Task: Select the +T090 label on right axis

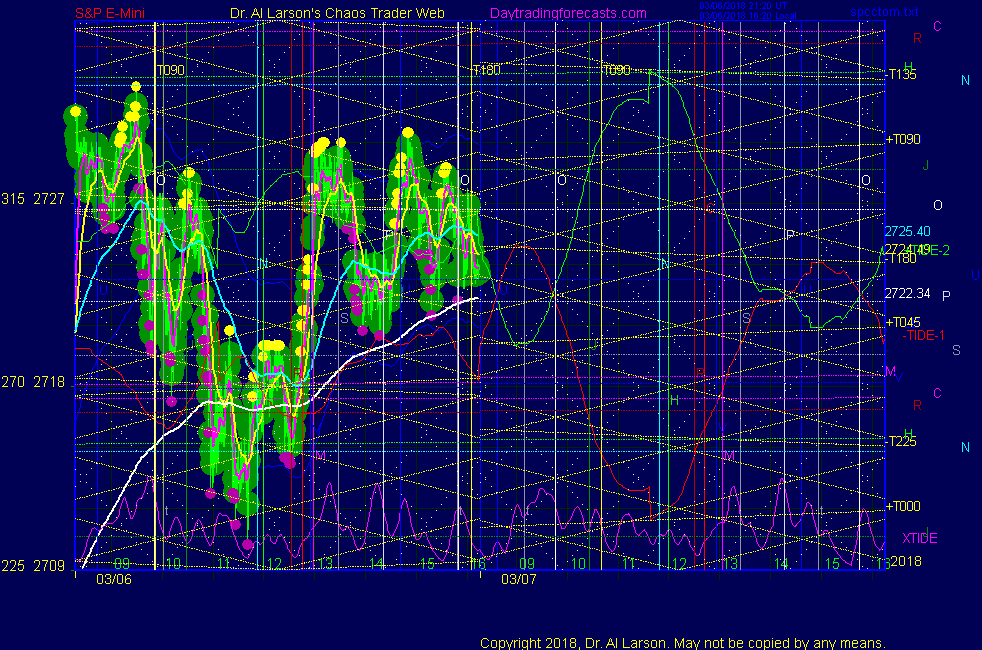Action: coord(904,140)
